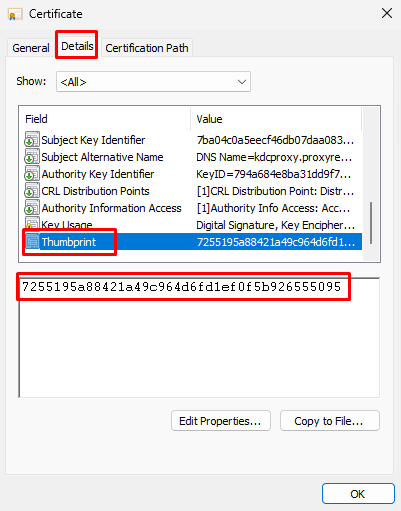The image size is (401, 511).
Task: Click value DNS Name=kdcproxy.proxyre...
Action: 274,157
